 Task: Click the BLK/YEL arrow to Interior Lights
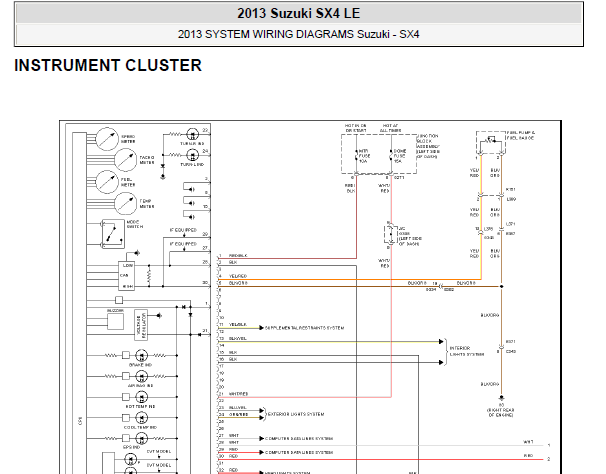tap(441, 341)
